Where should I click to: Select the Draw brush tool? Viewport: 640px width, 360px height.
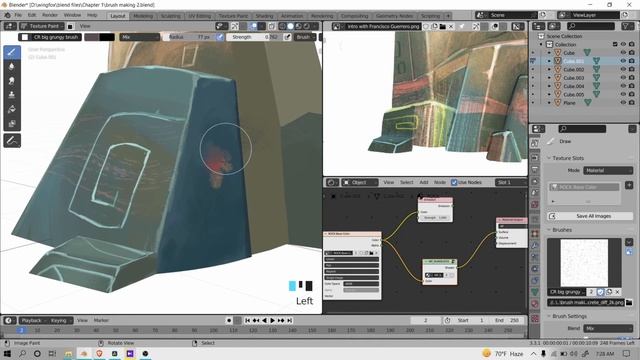pos(12,52)
